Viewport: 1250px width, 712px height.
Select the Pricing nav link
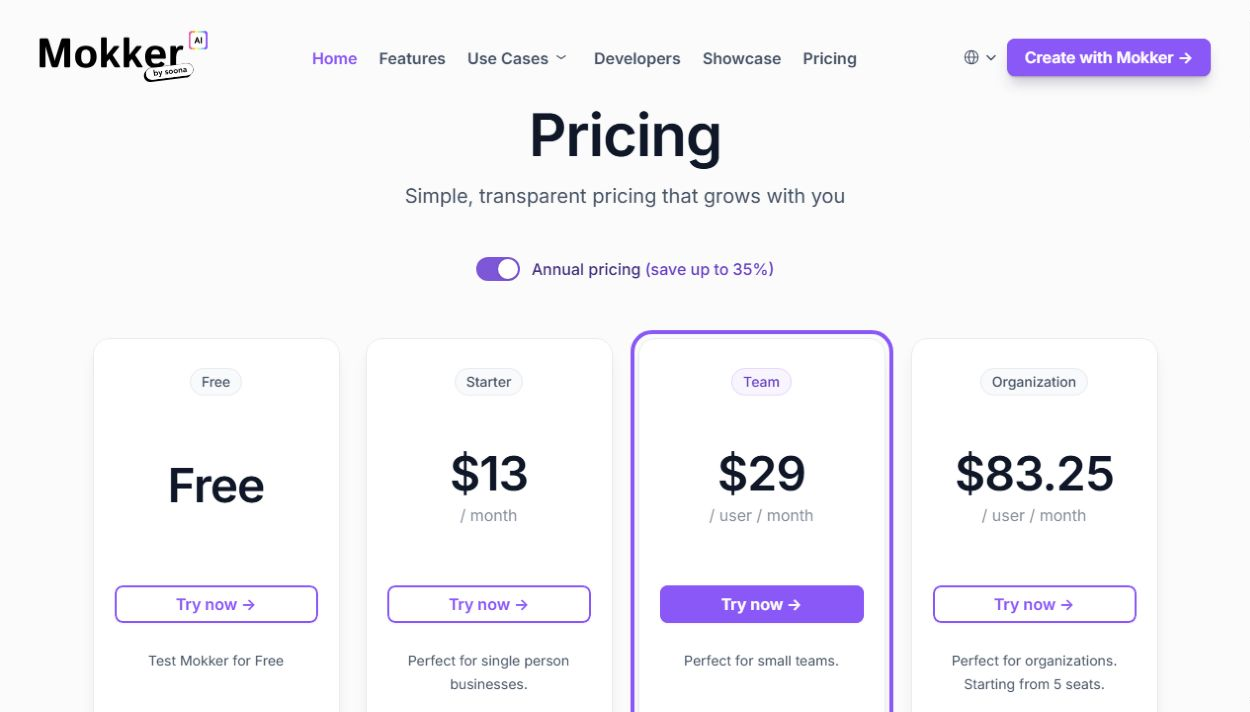(x=830, y=58)
